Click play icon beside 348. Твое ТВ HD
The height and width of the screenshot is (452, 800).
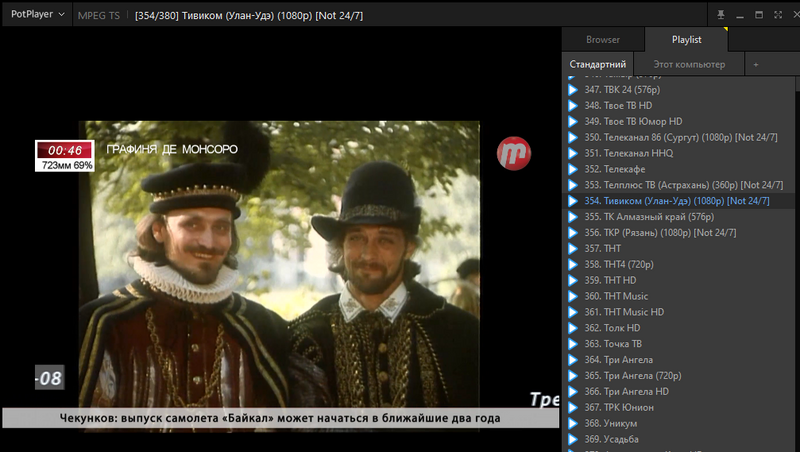pos(573,105)
